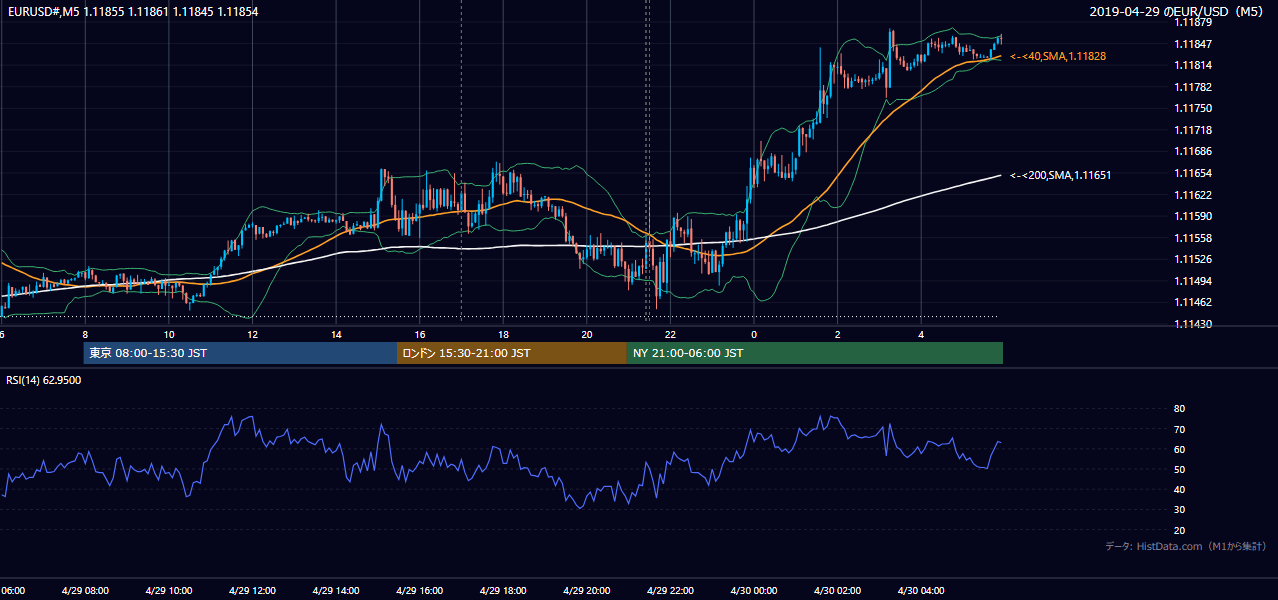
Task: Click the 4/29 18:00 date label
Action: click(x=503, y=590)
